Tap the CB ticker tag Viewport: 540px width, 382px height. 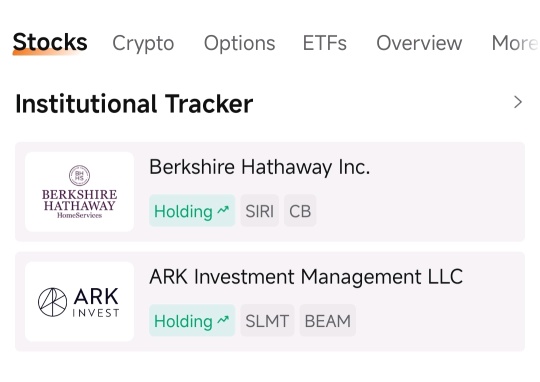coord(300,211)
